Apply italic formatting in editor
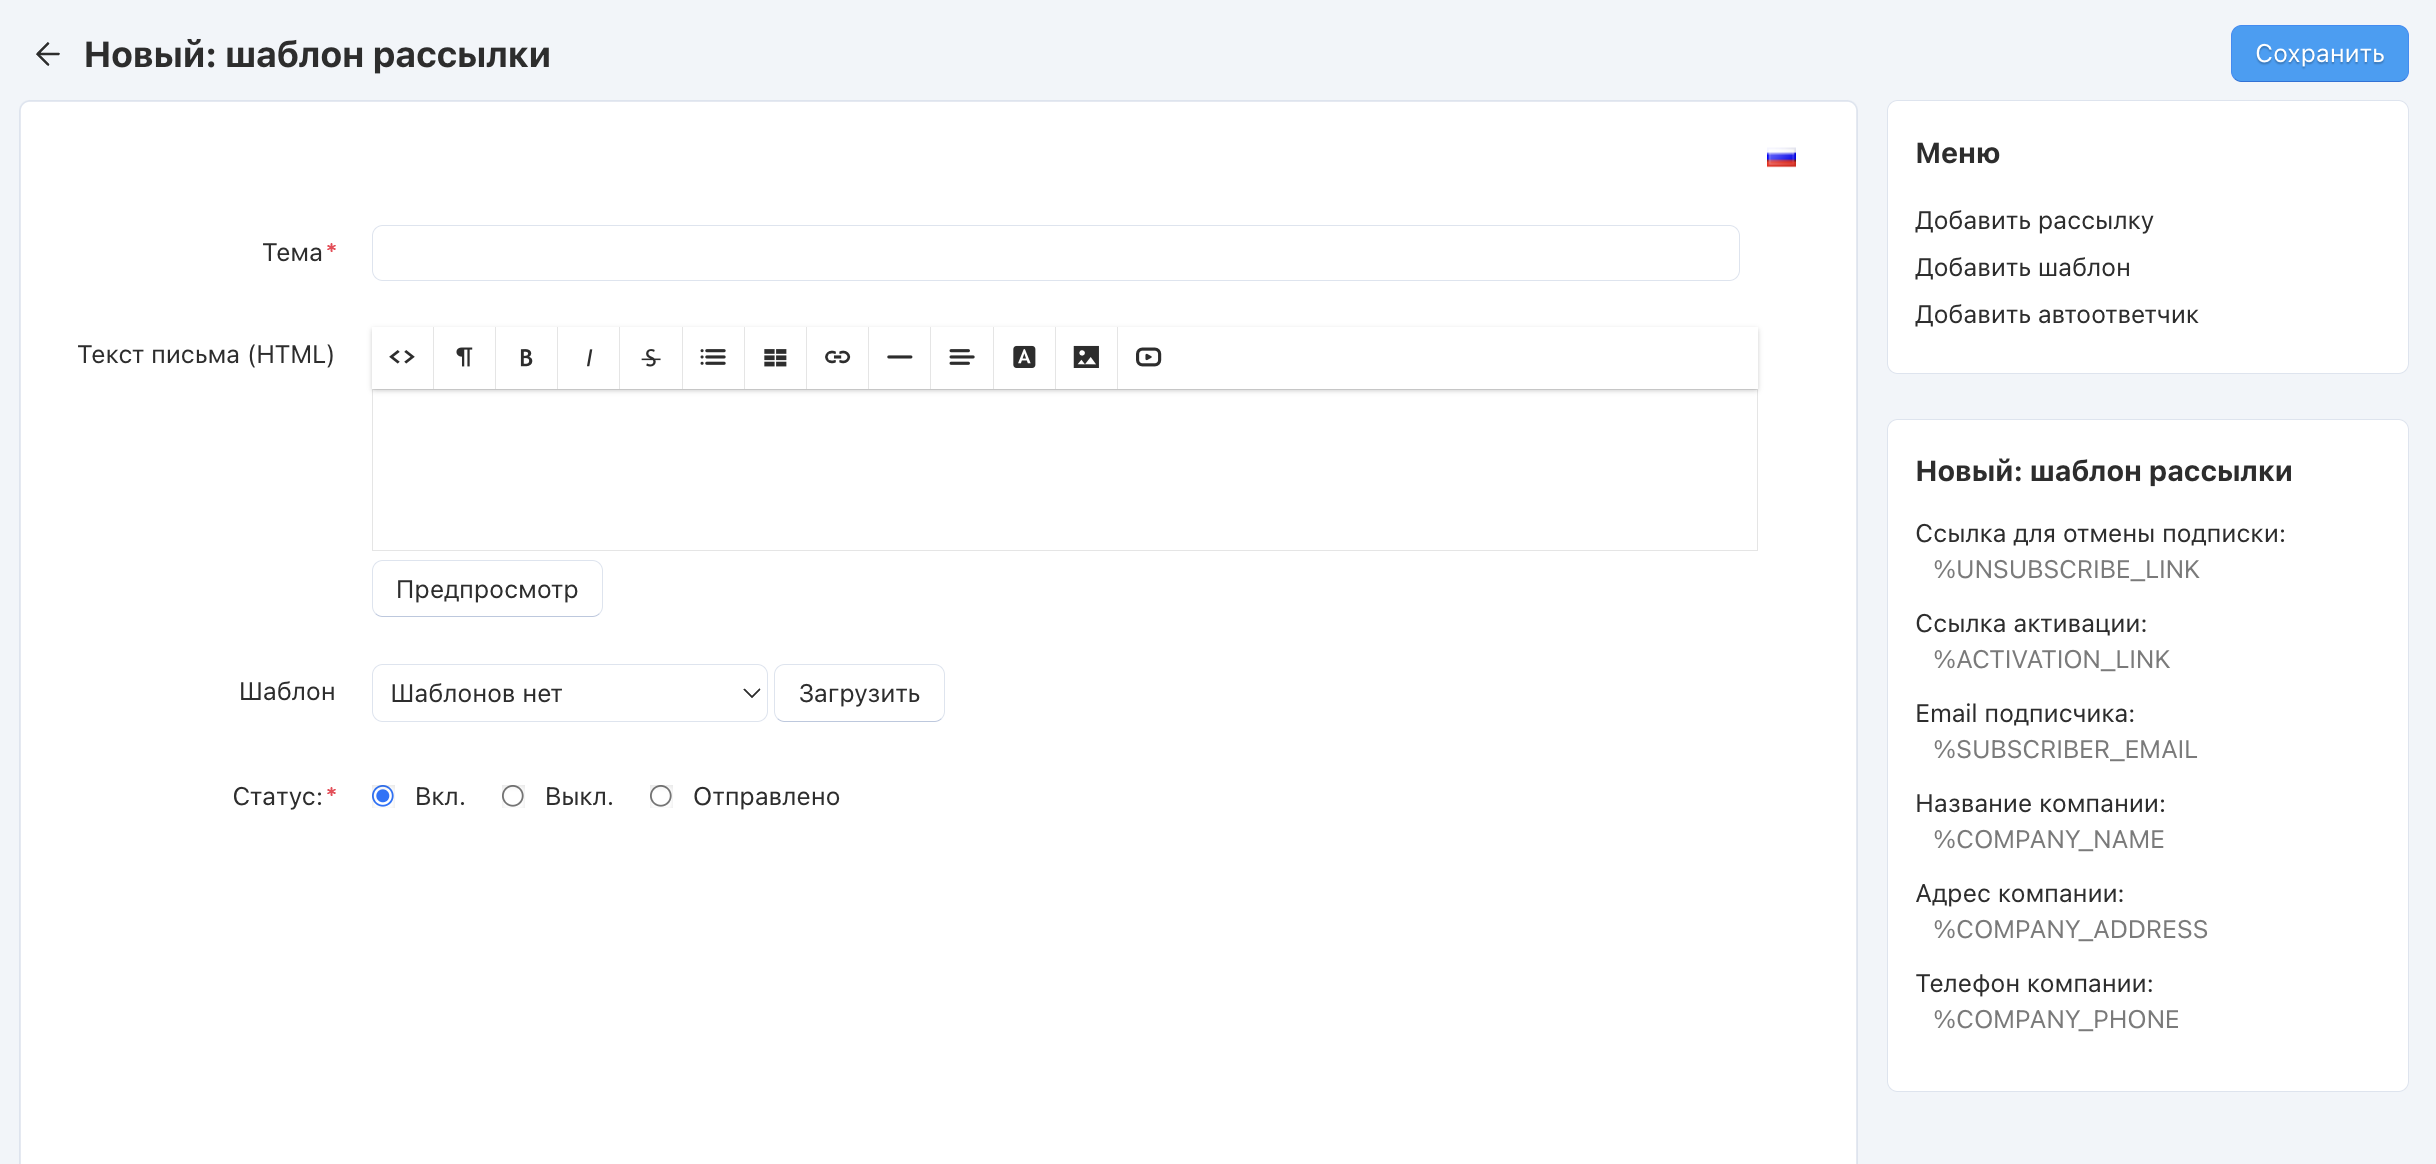 click(589, 357)
